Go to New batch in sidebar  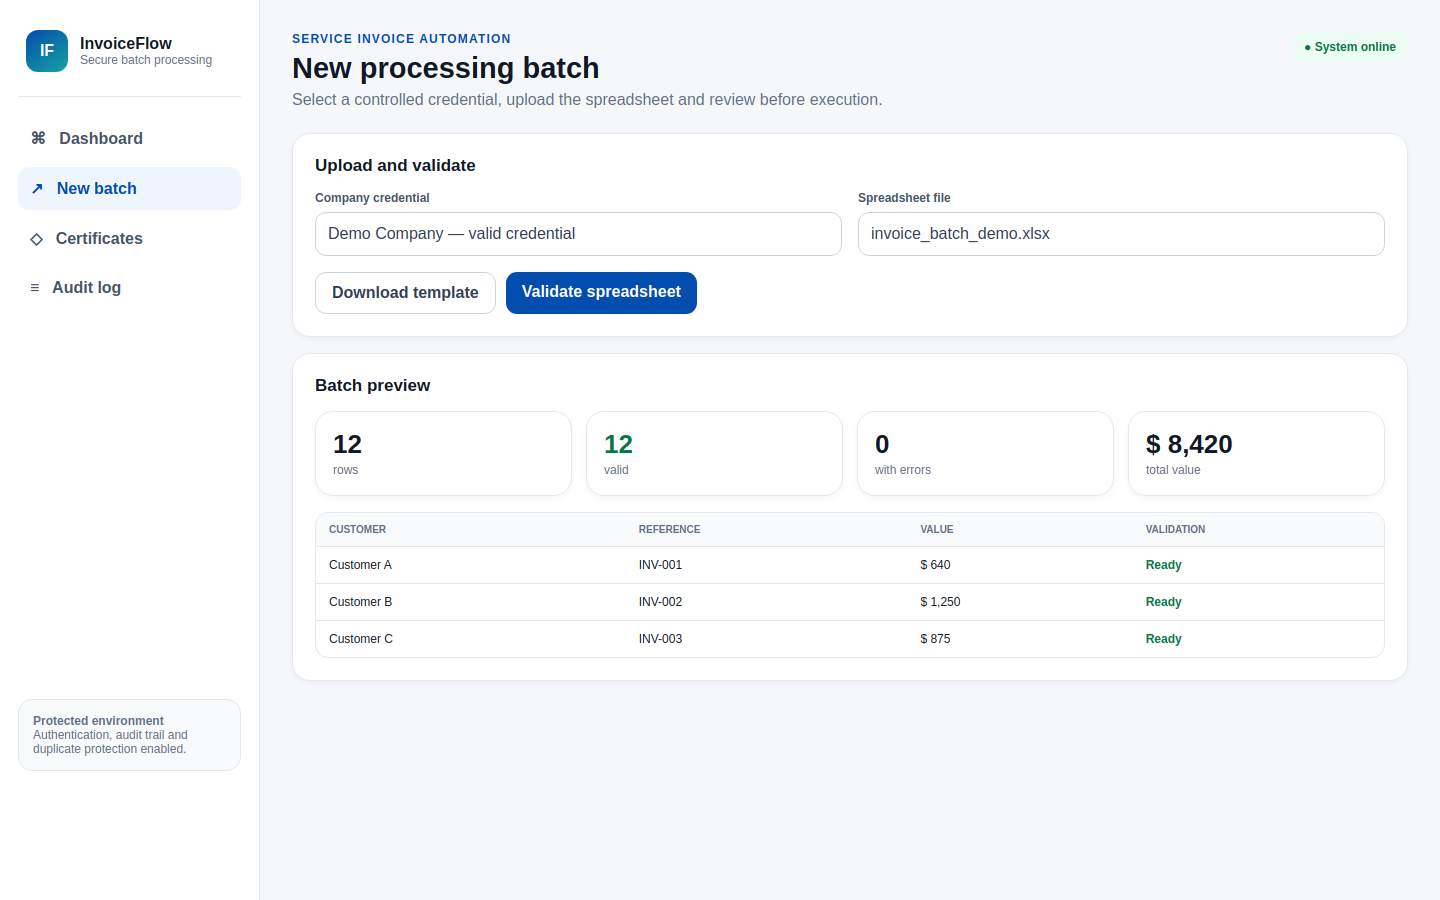point(129,189)
